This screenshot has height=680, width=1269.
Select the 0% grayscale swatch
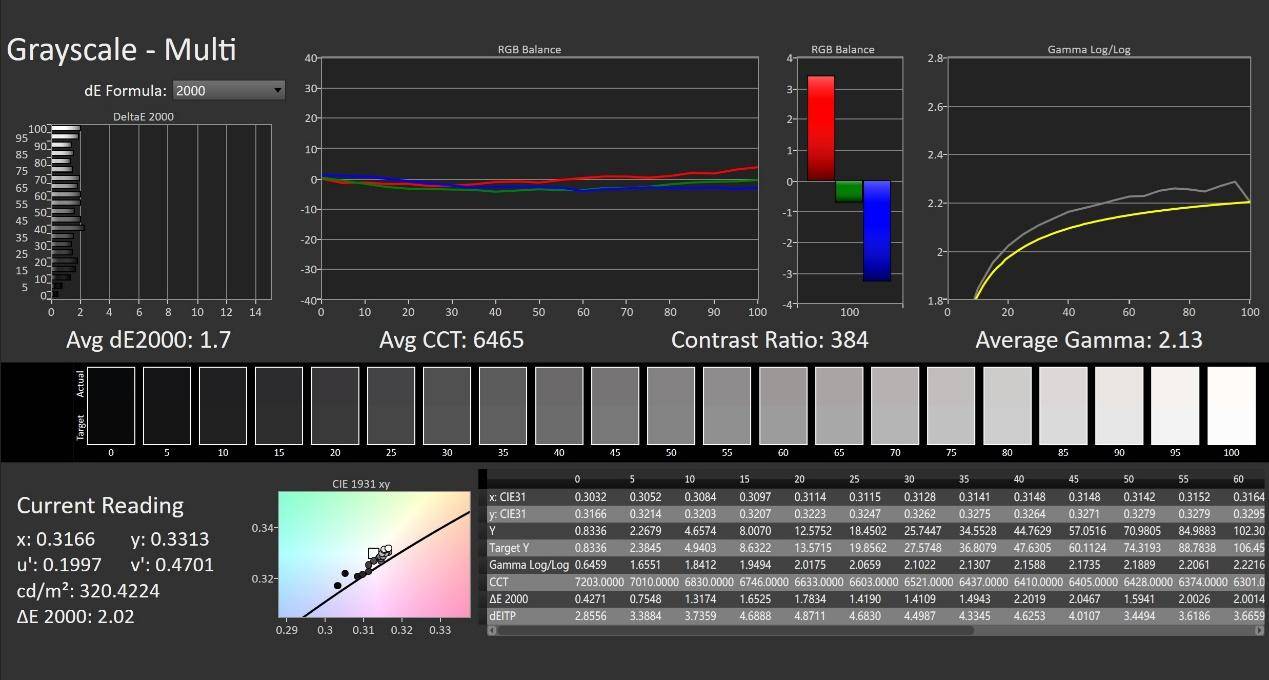point(110,404)
